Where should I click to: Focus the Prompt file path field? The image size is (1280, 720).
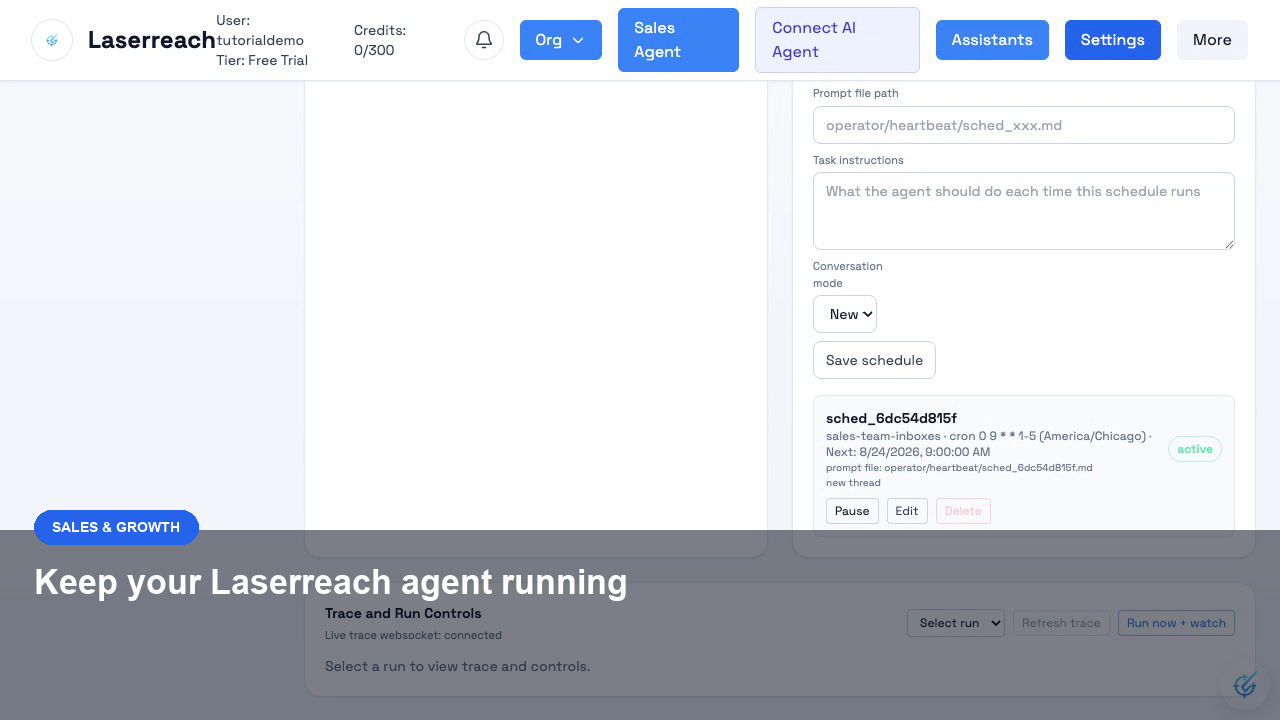pyautogui.click(x=1024, y=125)
